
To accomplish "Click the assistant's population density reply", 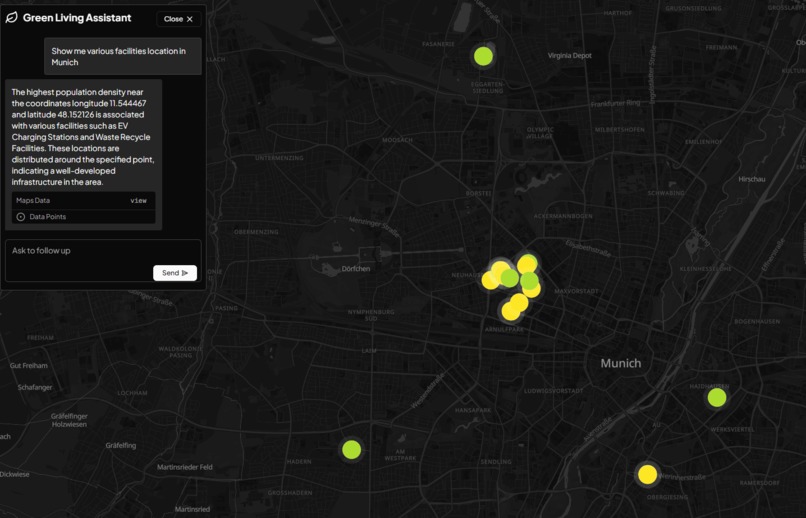I will 83,137.
